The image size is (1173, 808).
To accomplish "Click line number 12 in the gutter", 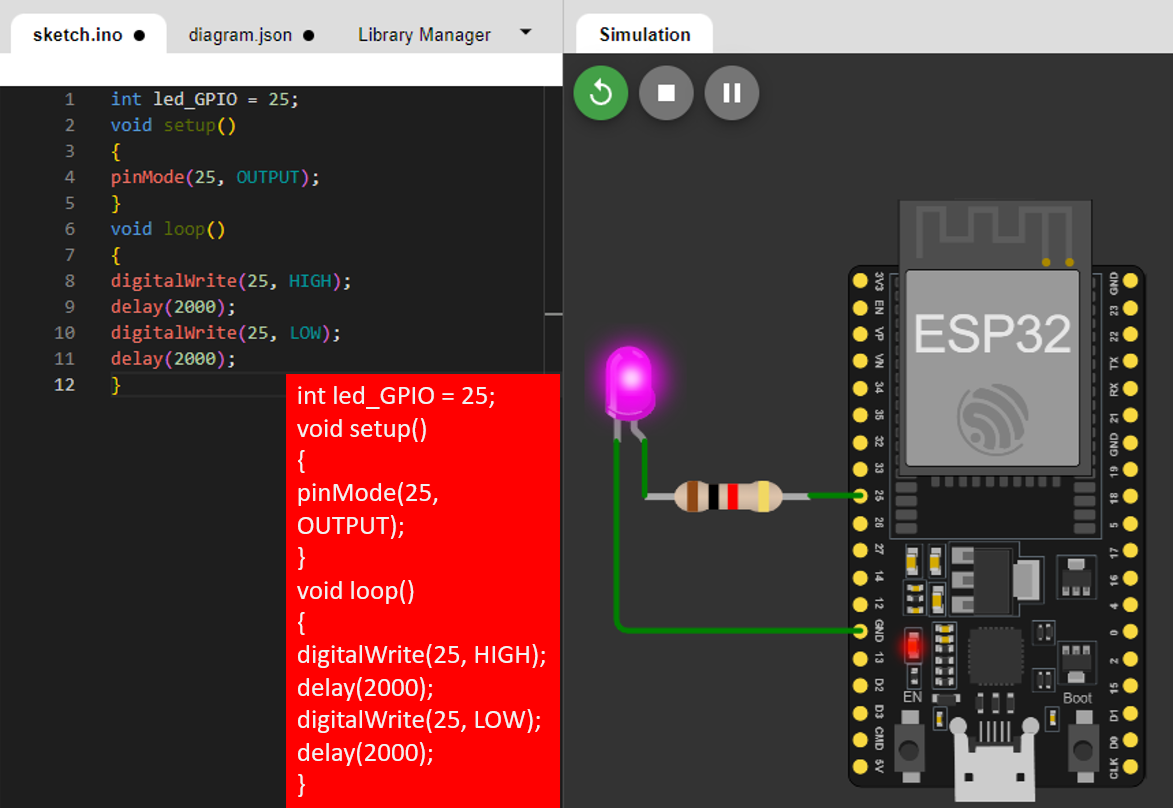I will [64, 385].
